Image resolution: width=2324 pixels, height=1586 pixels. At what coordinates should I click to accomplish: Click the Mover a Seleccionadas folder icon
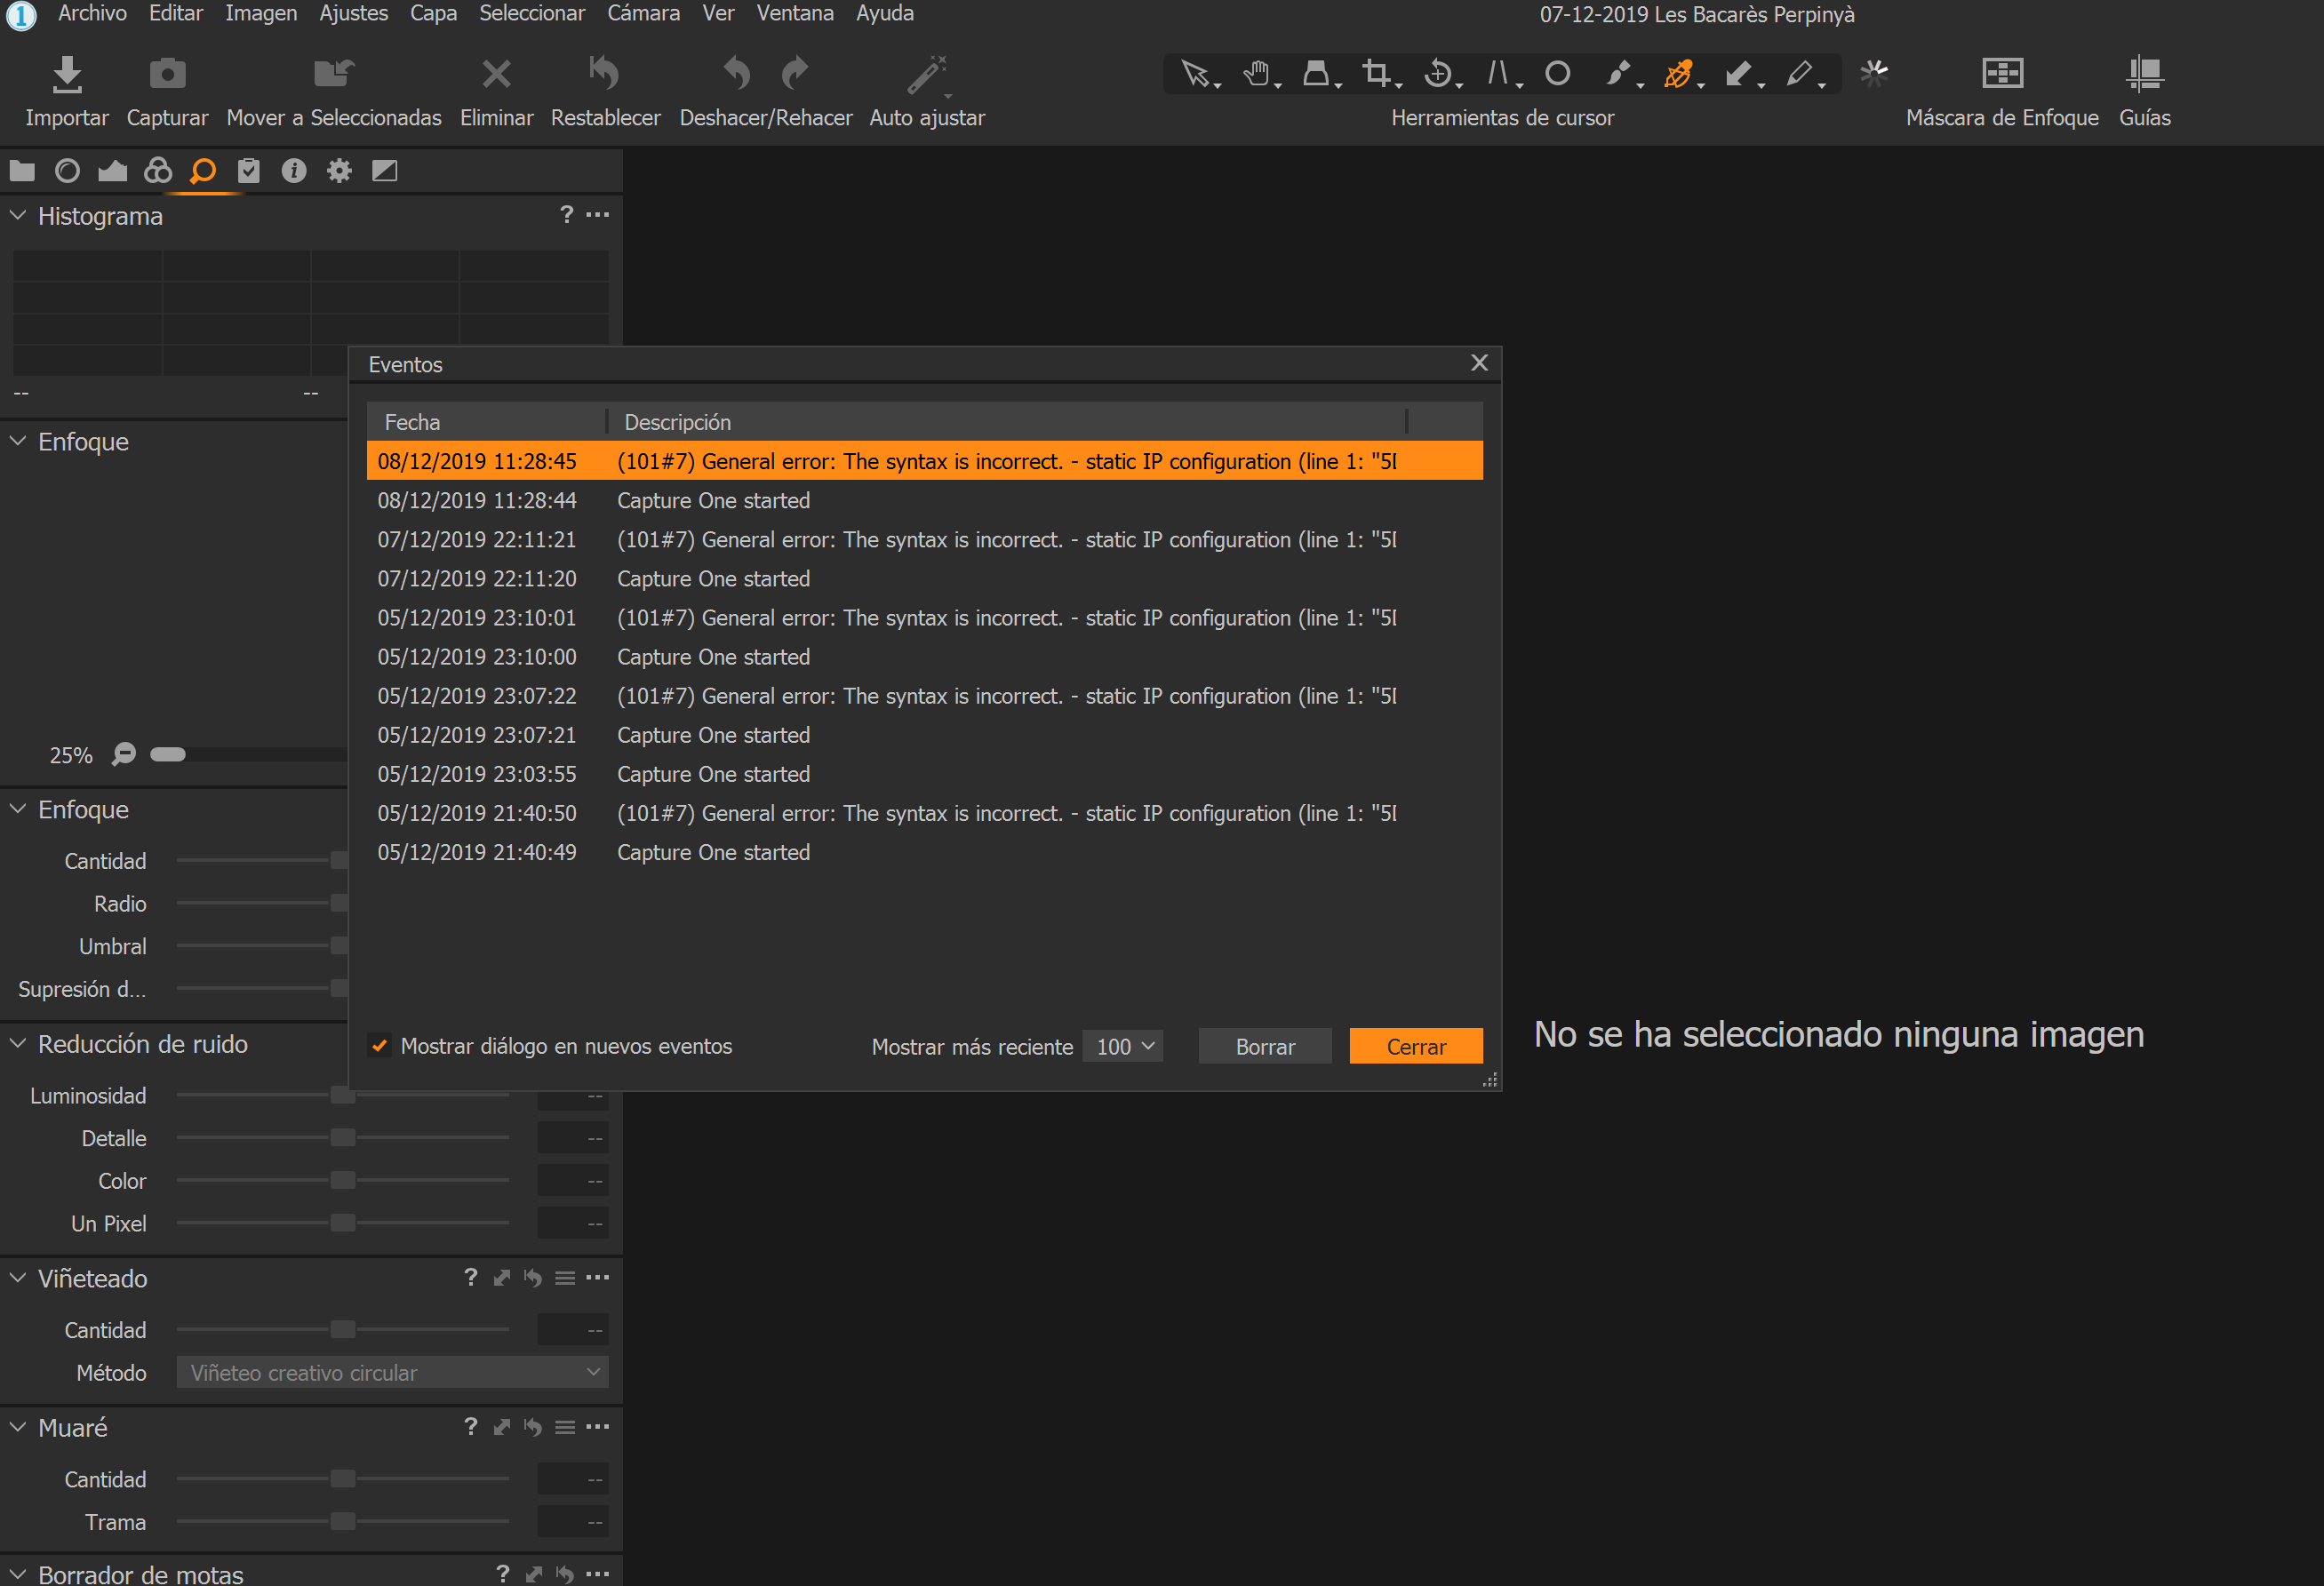334,73
